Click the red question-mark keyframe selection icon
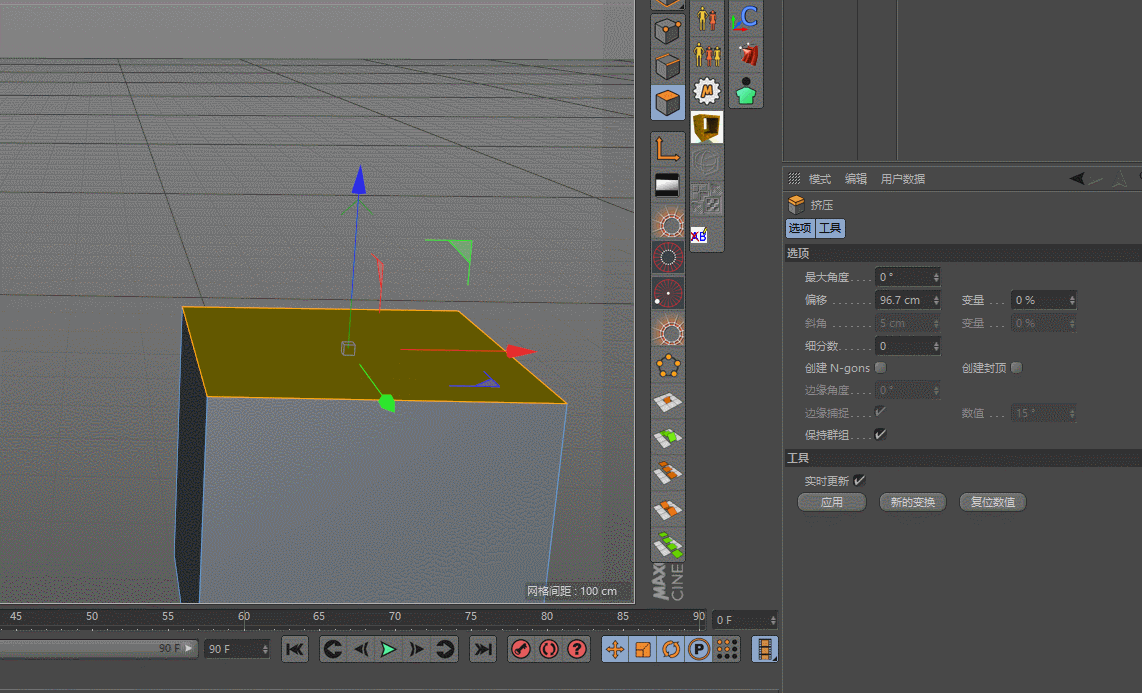 coord(577,649)
